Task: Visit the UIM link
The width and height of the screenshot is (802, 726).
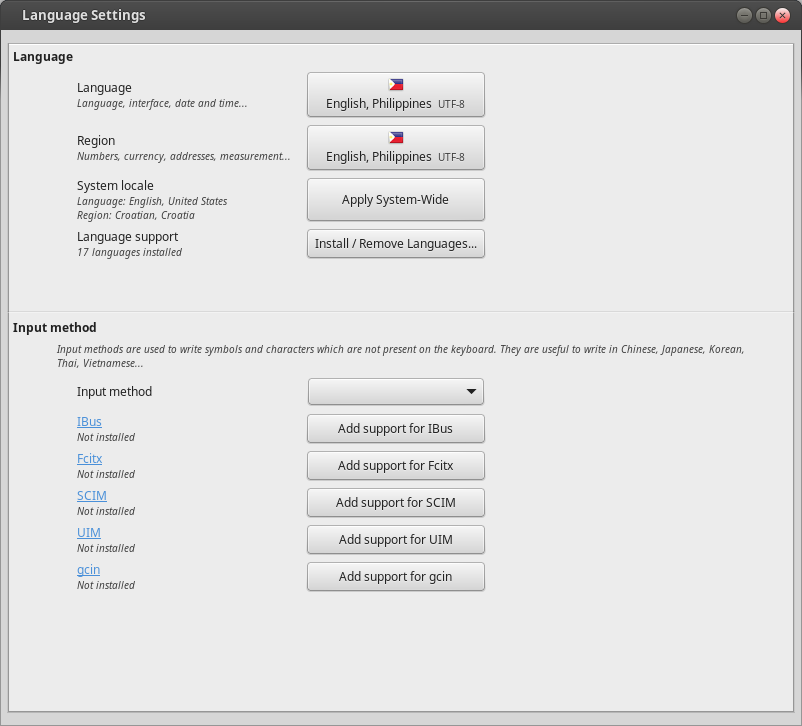Action: pyautogui.click(x=88, y=533)
